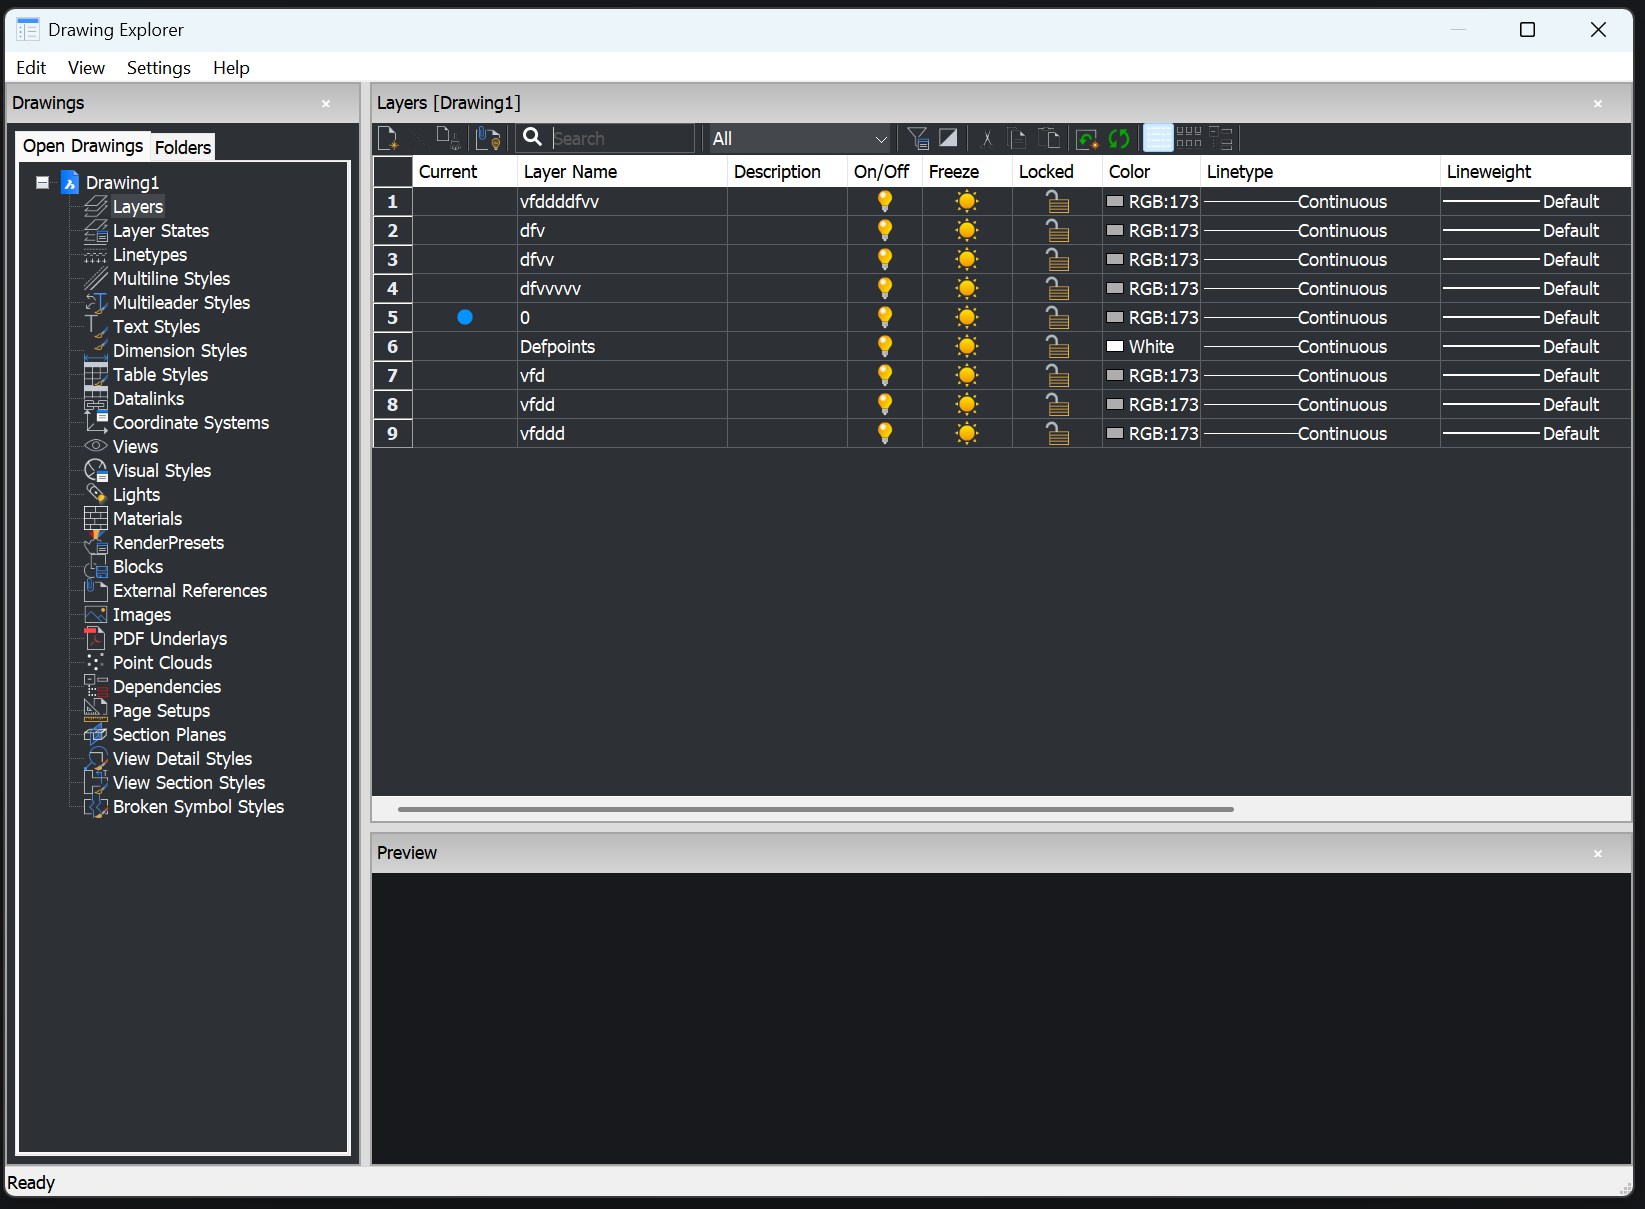Click the layer filter funnel icon
The width and height of the screenshot is (1645, 1209).
pyautogui.click(x=917, y=138)
